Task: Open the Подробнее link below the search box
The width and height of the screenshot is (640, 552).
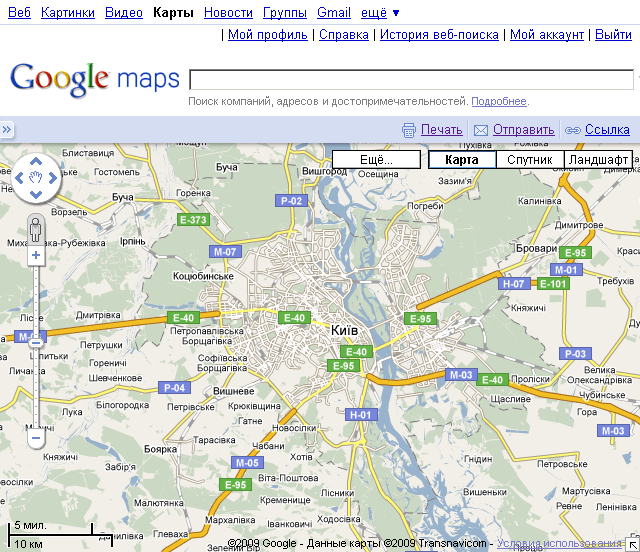Action: (x=499, y=102)
